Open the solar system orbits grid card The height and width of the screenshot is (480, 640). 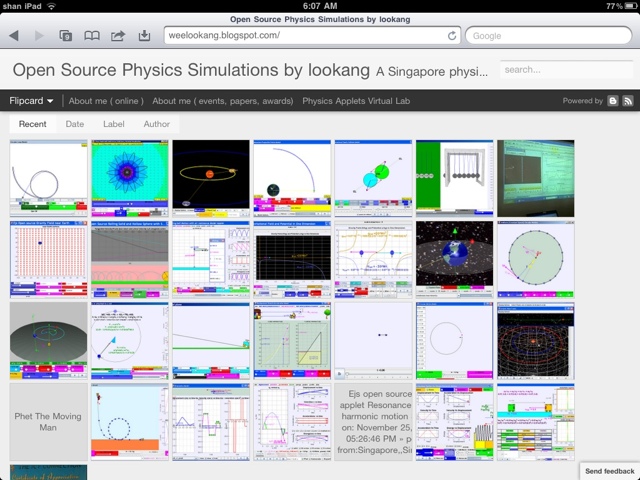[536, 341]
